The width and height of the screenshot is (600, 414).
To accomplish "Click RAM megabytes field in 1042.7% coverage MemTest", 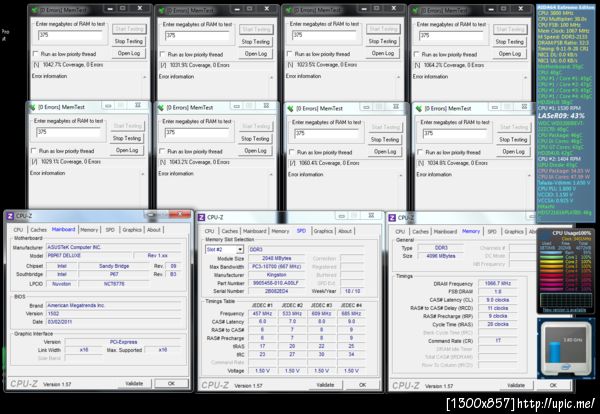I will [70, 35].
